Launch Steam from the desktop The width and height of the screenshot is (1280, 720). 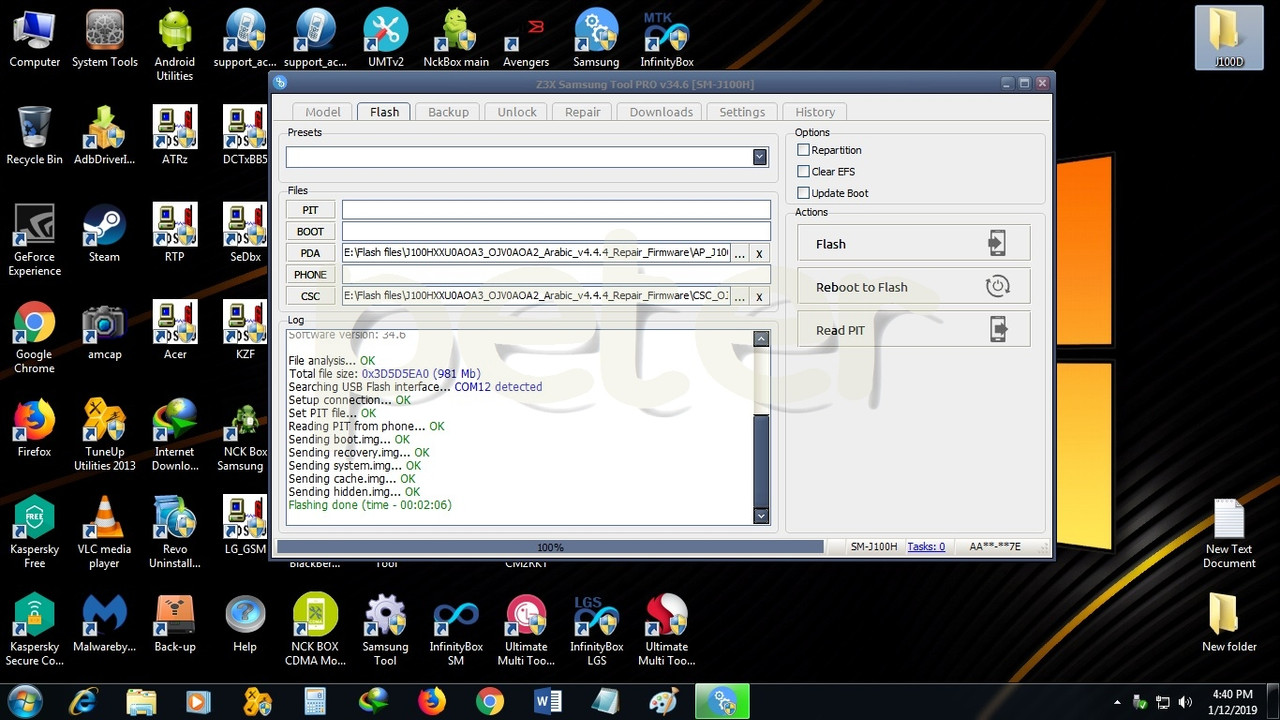pos(104,234)
